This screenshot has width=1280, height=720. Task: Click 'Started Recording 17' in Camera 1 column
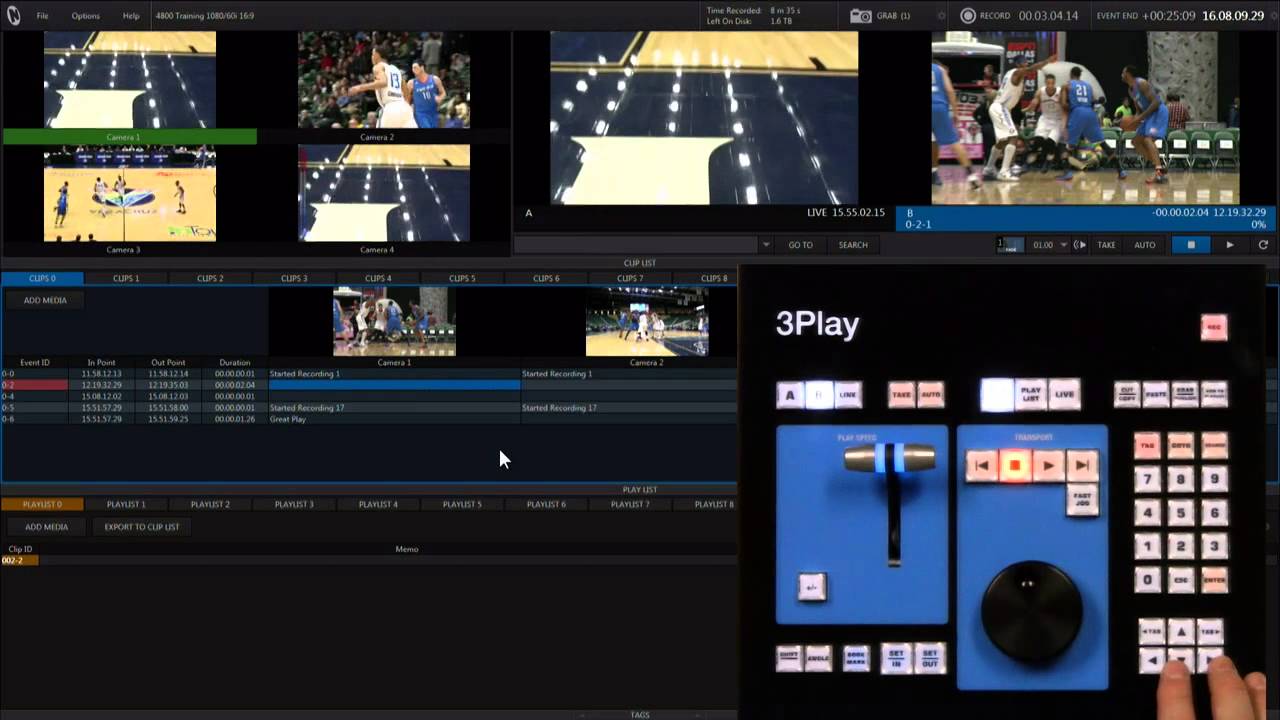pos(307,408)
